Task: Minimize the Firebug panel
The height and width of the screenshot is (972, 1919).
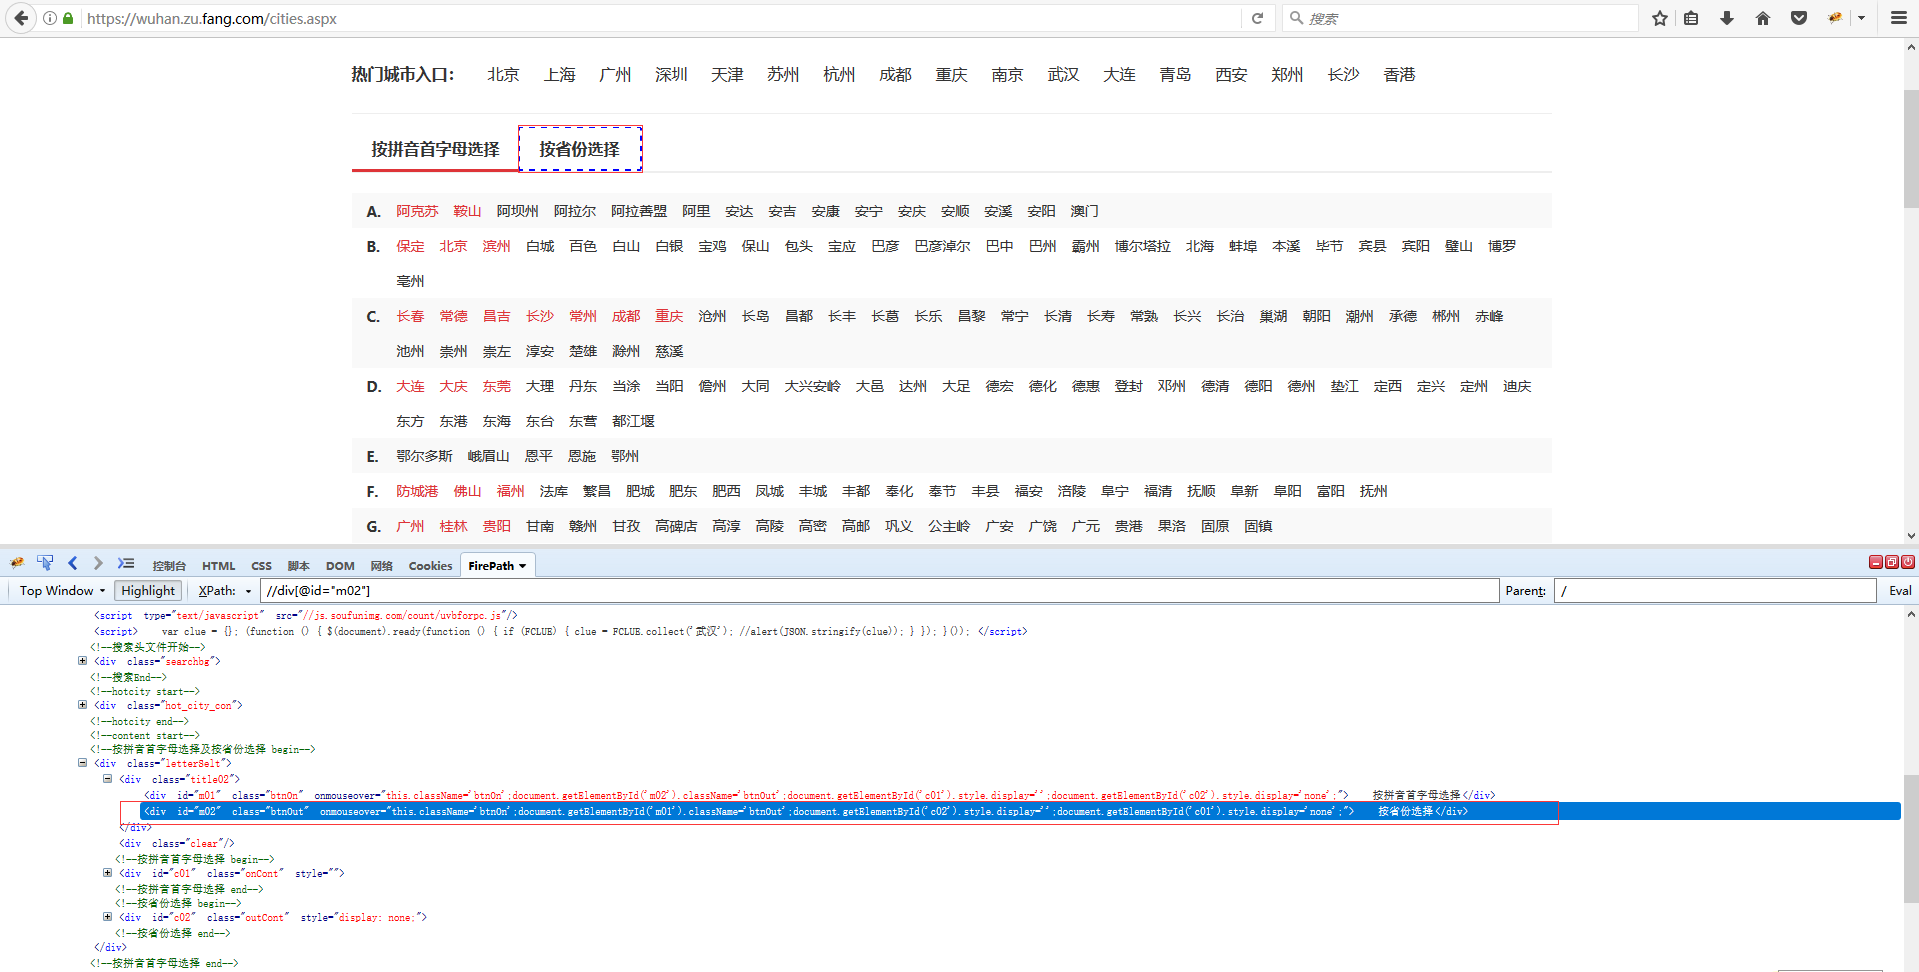Action: pos(1876,562)
